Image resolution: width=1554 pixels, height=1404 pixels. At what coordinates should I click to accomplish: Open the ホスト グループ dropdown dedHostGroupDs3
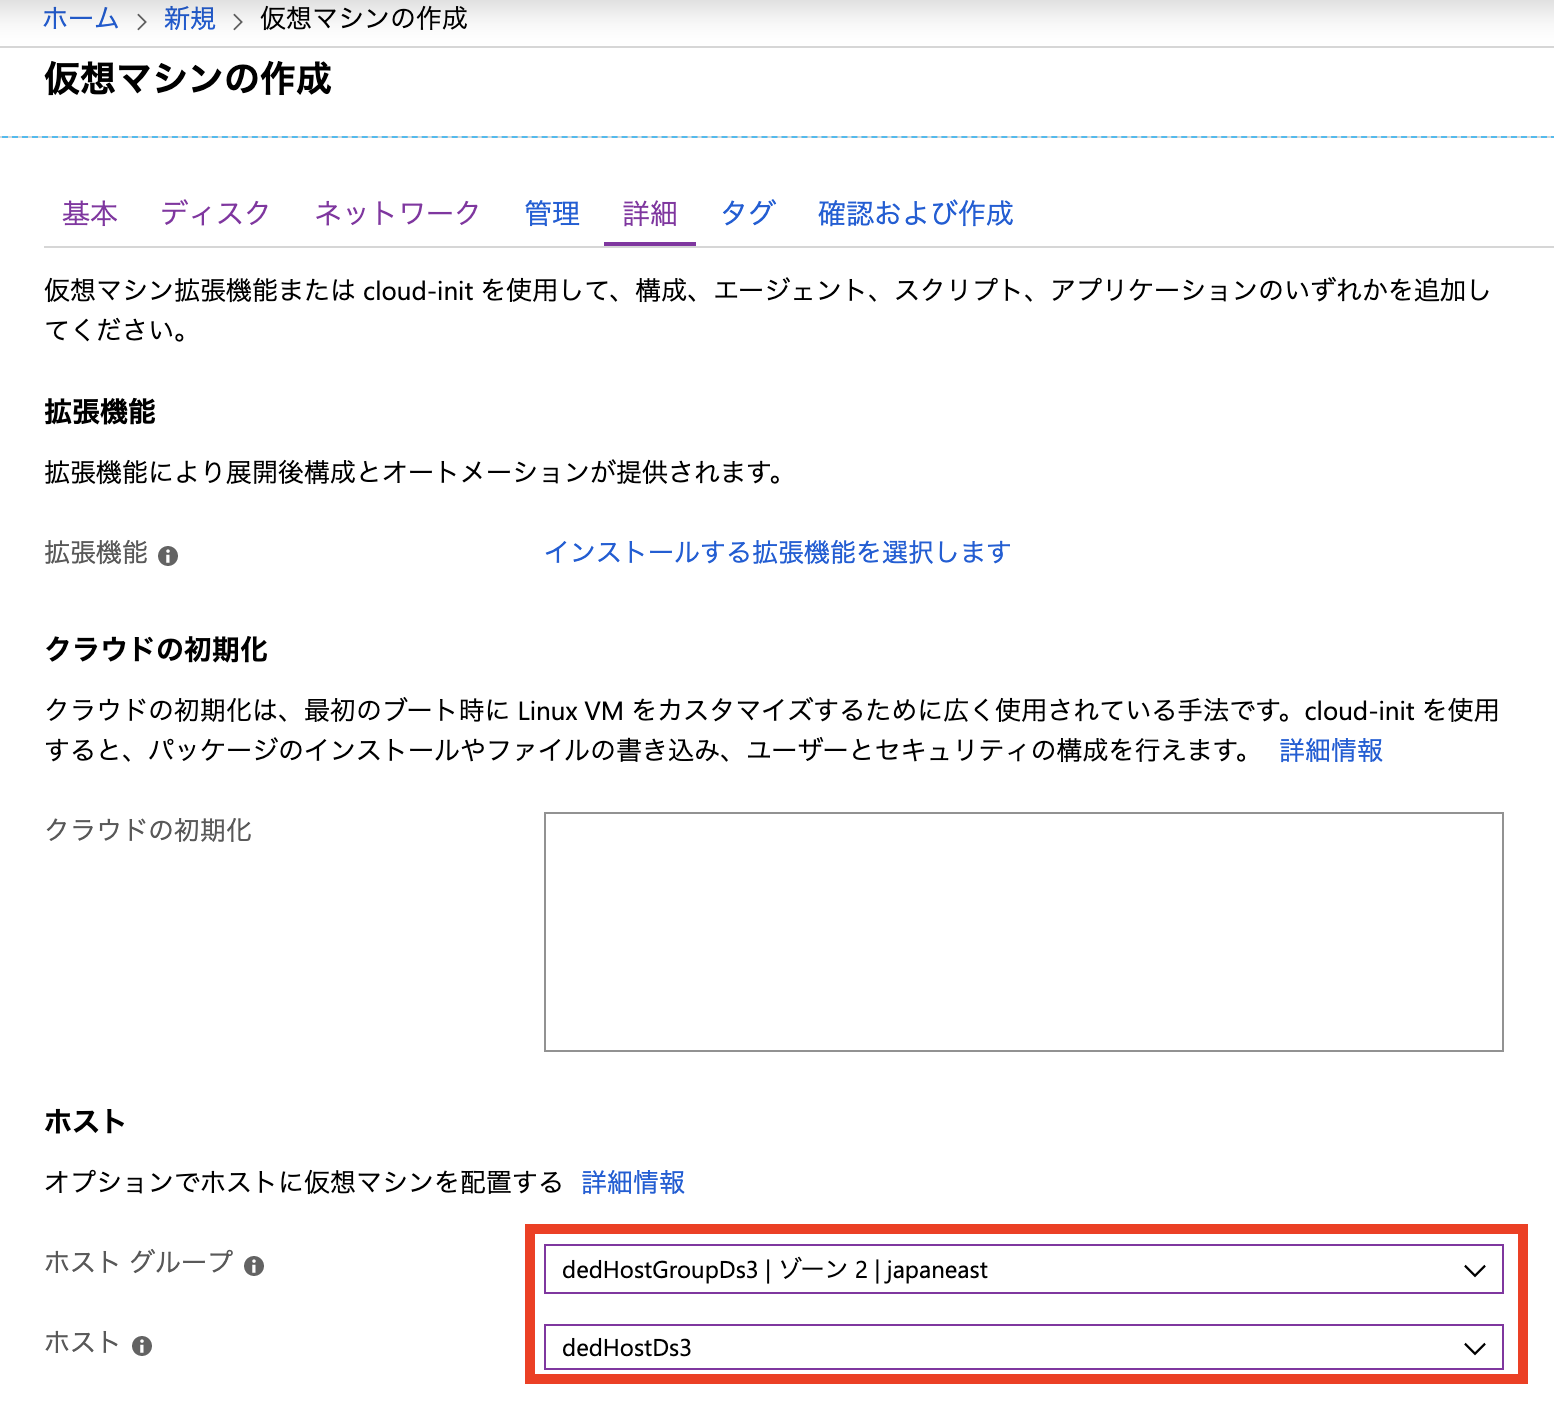coord(1022,1269)
